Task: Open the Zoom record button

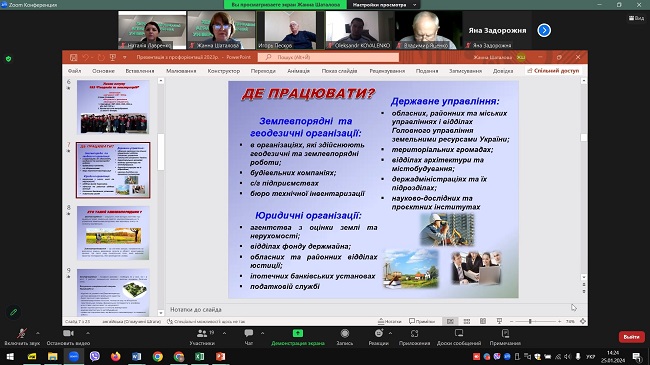Action: click(344, 333)
